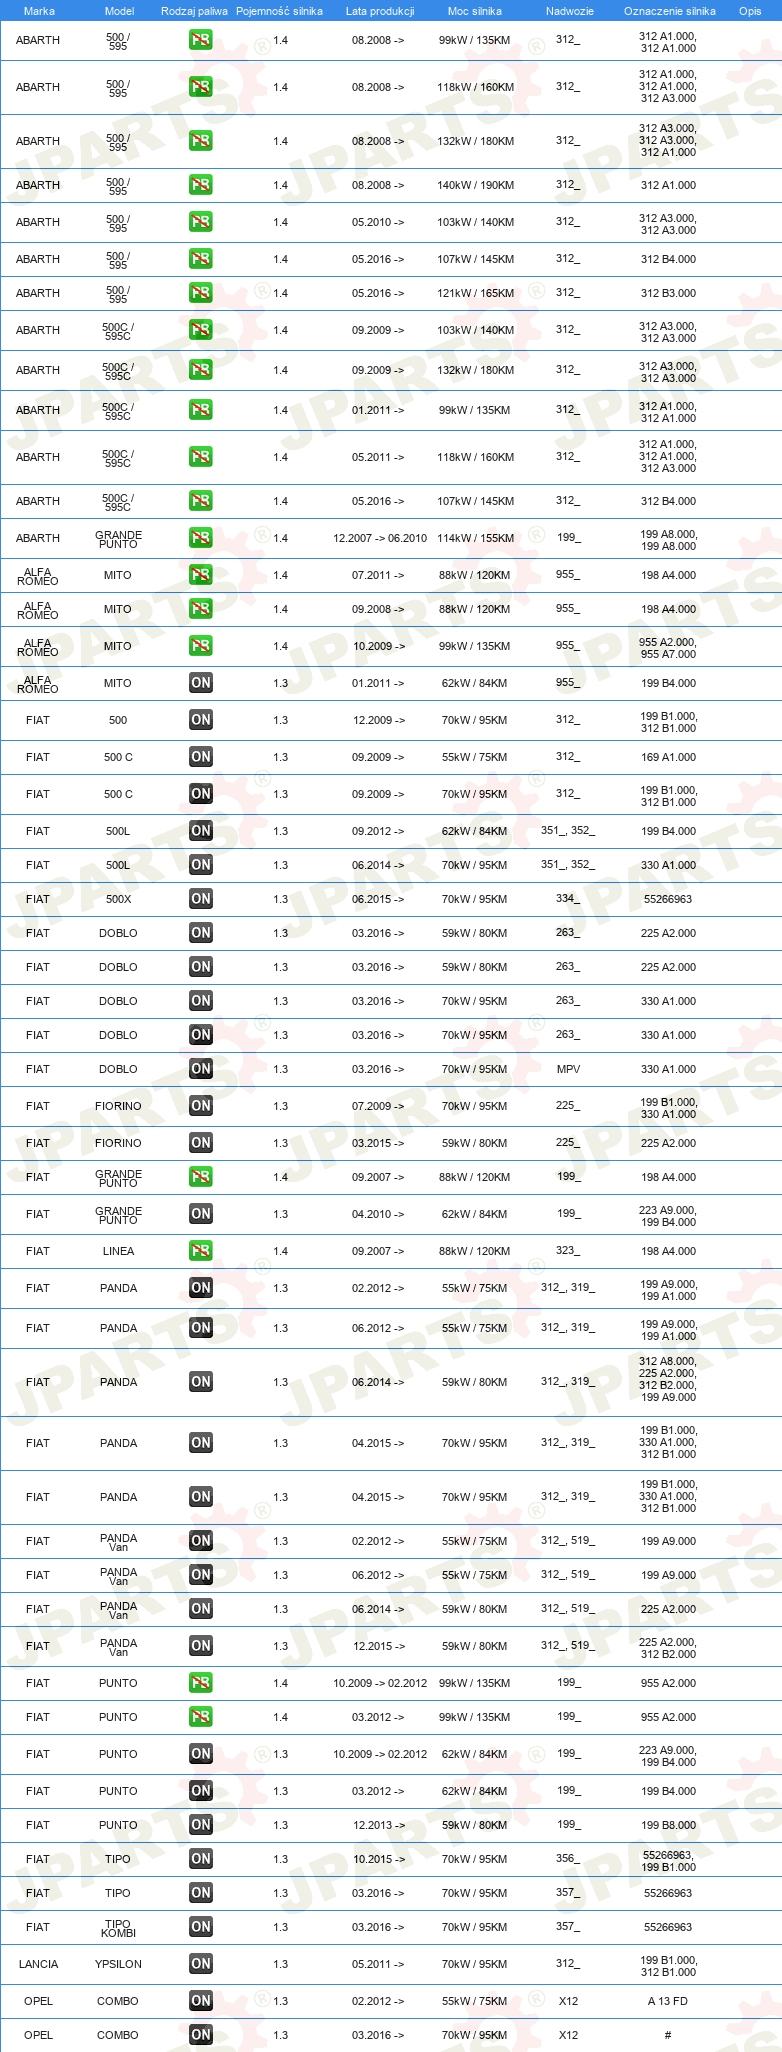Screen dimensions: 782x2052
Task: Click diesel ON icon in Fiat Panda 02.2012 row
Action: pos(200,1288)
